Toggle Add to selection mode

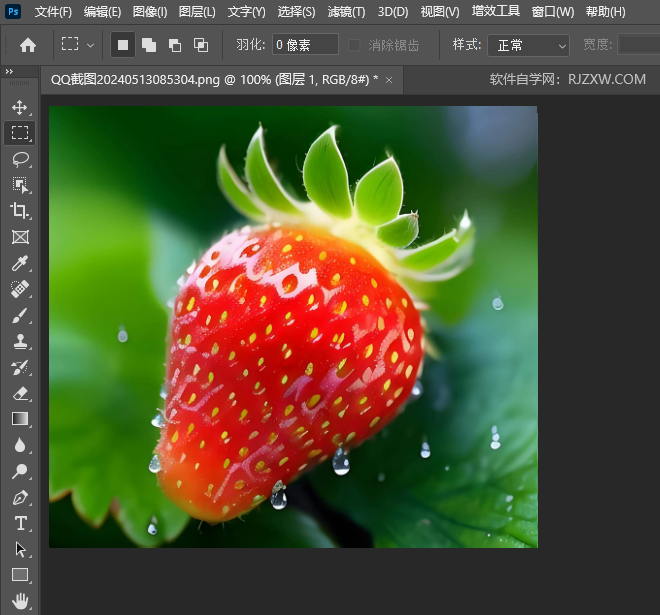coord(149,45)
